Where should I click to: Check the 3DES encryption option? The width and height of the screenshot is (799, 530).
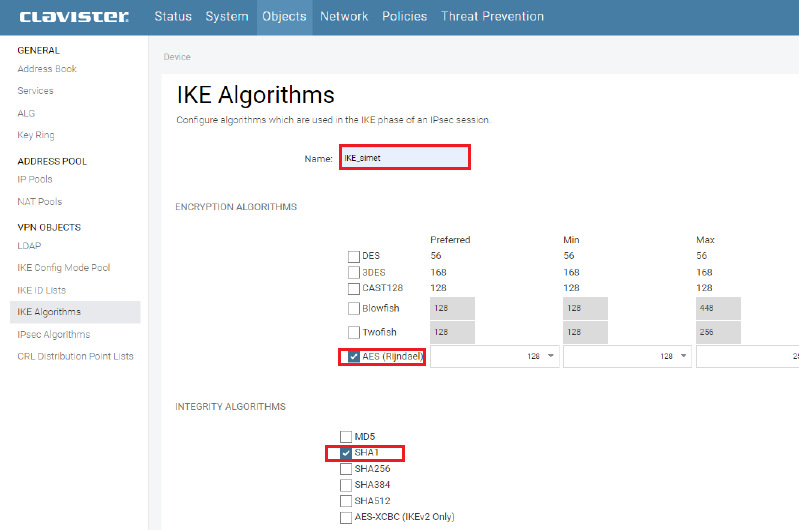(x=354, y=273)
